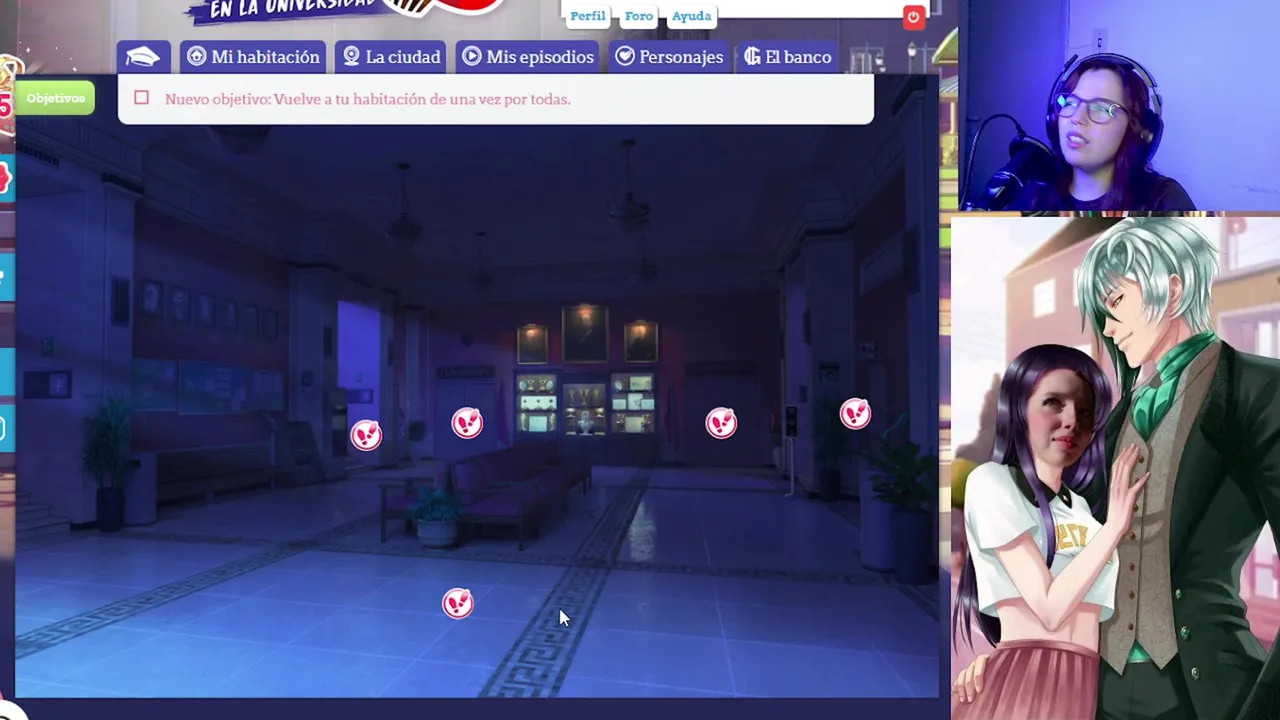Viewport: 1280px width, 720px height.
Task: Click the trophy display case
Action: (x=585, y=403)
